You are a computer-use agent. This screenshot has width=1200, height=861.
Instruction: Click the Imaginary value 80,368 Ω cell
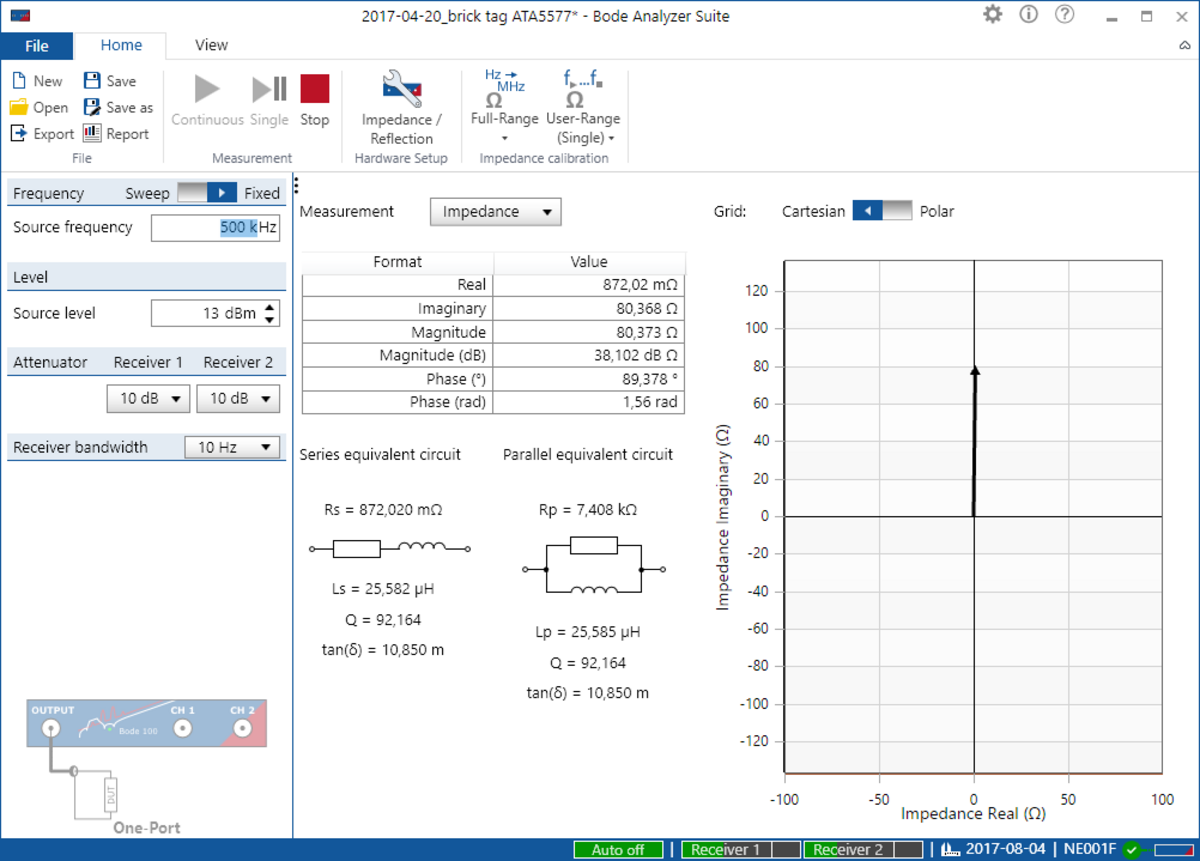point(590,309)
